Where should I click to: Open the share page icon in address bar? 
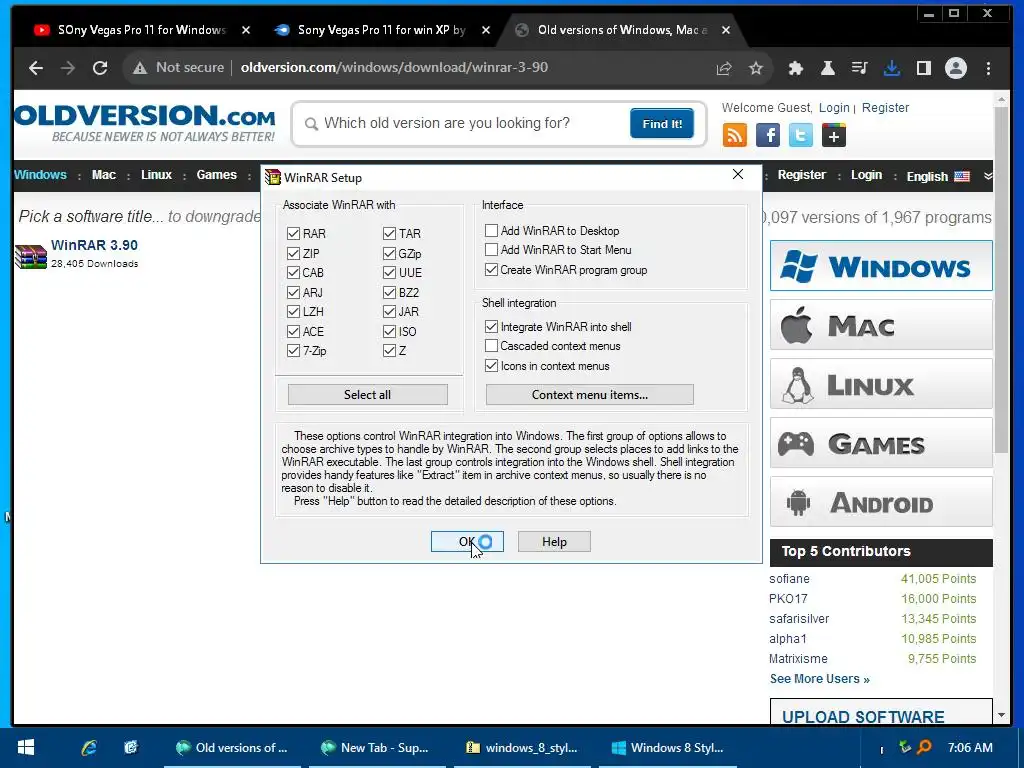click(724, 69)
